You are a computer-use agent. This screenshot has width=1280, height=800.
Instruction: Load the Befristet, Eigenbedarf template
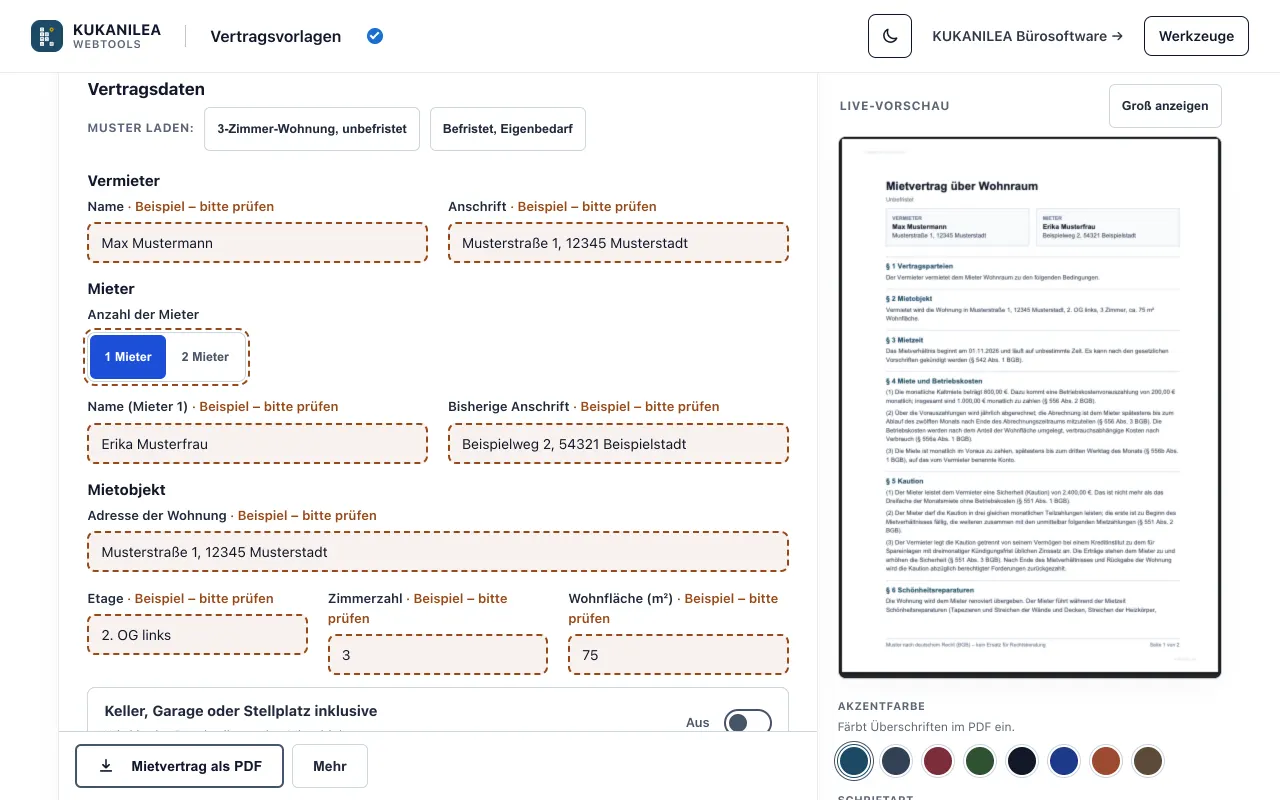508,129
